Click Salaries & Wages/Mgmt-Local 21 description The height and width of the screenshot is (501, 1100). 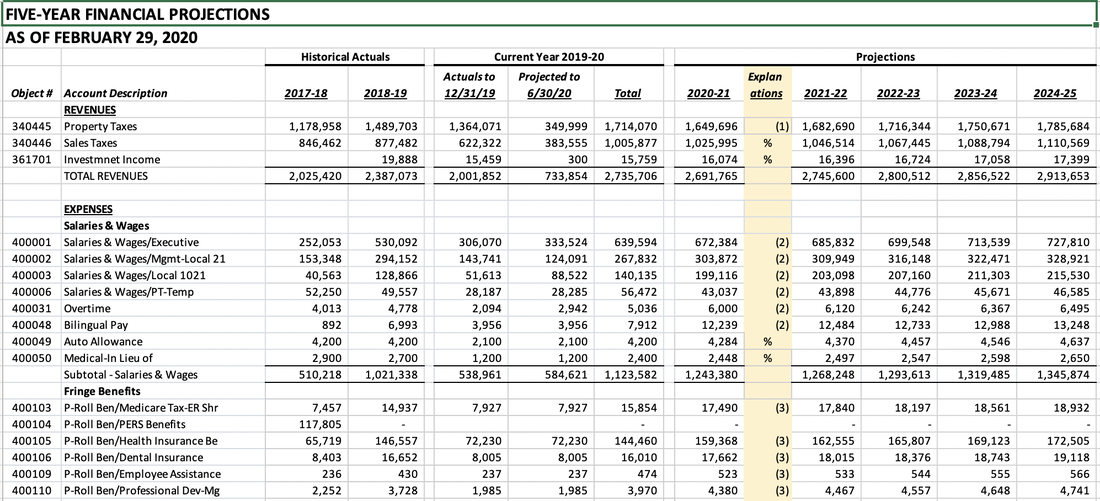[x=145, y=259]
